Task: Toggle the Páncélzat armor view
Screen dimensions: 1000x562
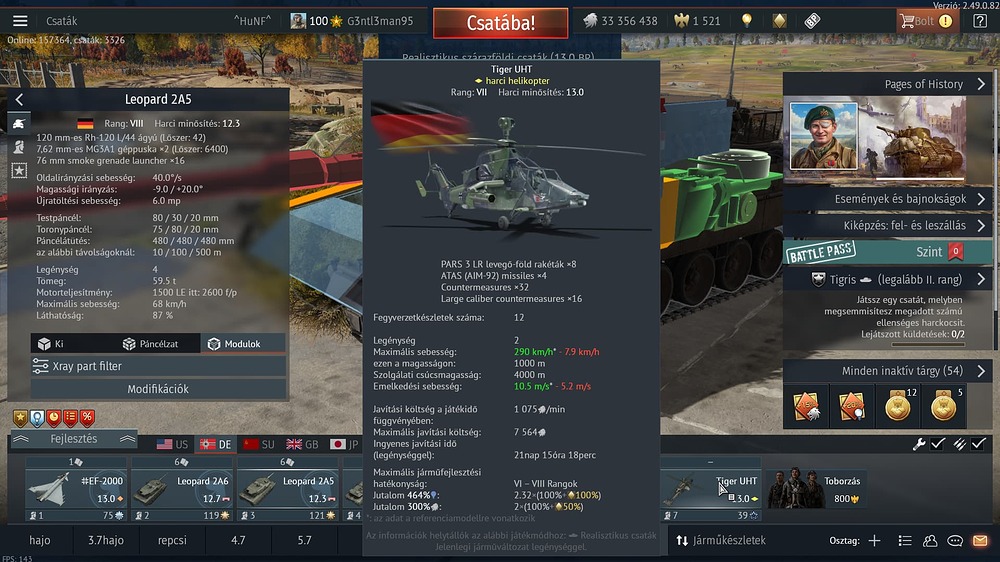Action: pyautogui.click(x=151, y=344)
